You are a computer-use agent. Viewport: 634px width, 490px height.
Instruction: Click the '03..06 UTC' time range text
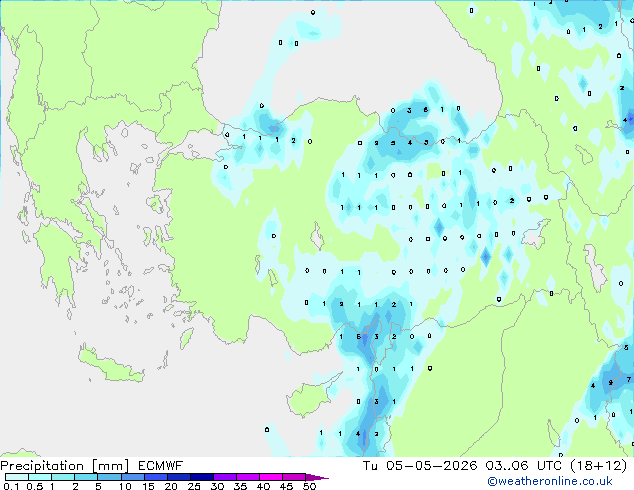click(524, 465)
